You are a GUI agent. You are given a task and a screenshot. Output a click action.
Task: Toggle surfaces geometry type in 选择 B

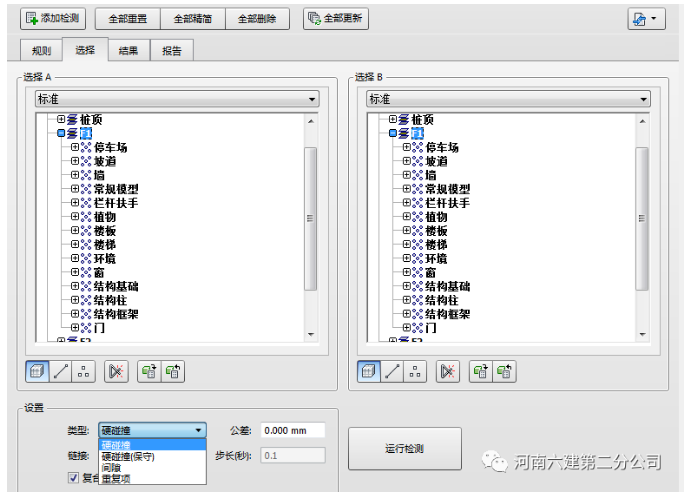pos(369,372)
